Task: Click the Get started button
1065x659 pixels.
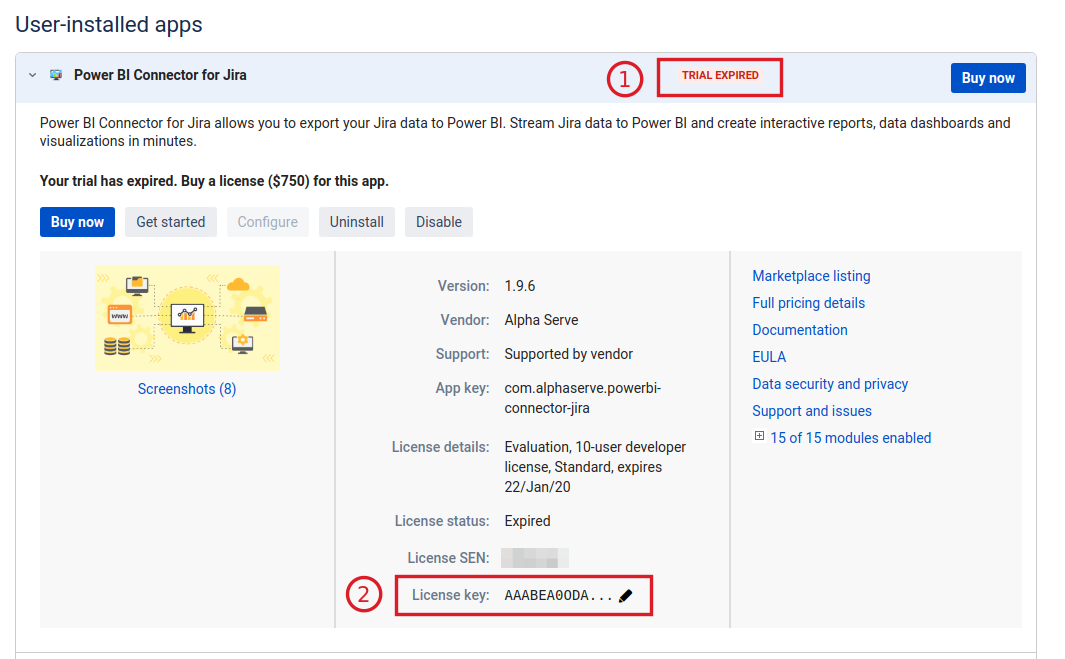Action: click(x=170, y=222)
